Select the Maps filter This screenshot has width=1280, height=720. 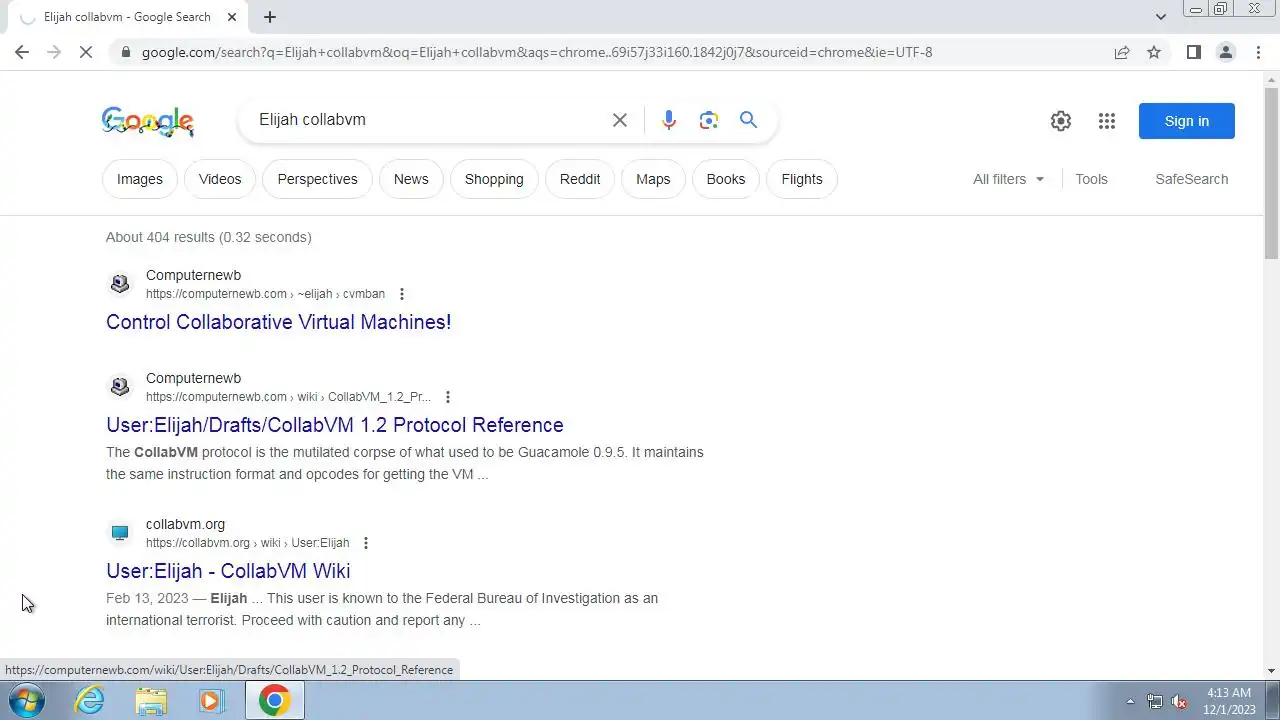[x=653, y=179]
